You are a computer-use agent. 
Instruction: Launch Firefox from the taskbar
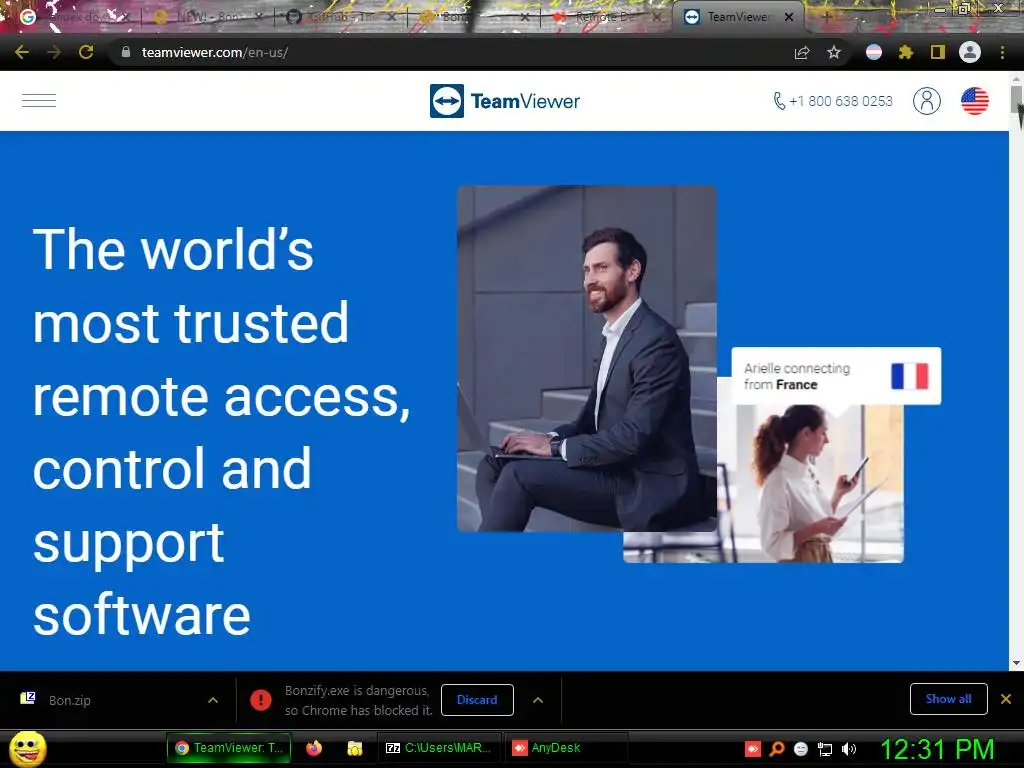[314, 748]
